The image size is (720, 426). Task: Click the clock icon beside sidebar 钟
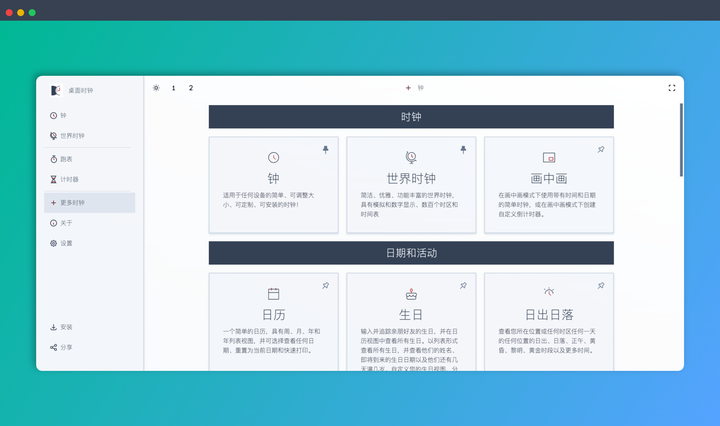click(54, 116)
